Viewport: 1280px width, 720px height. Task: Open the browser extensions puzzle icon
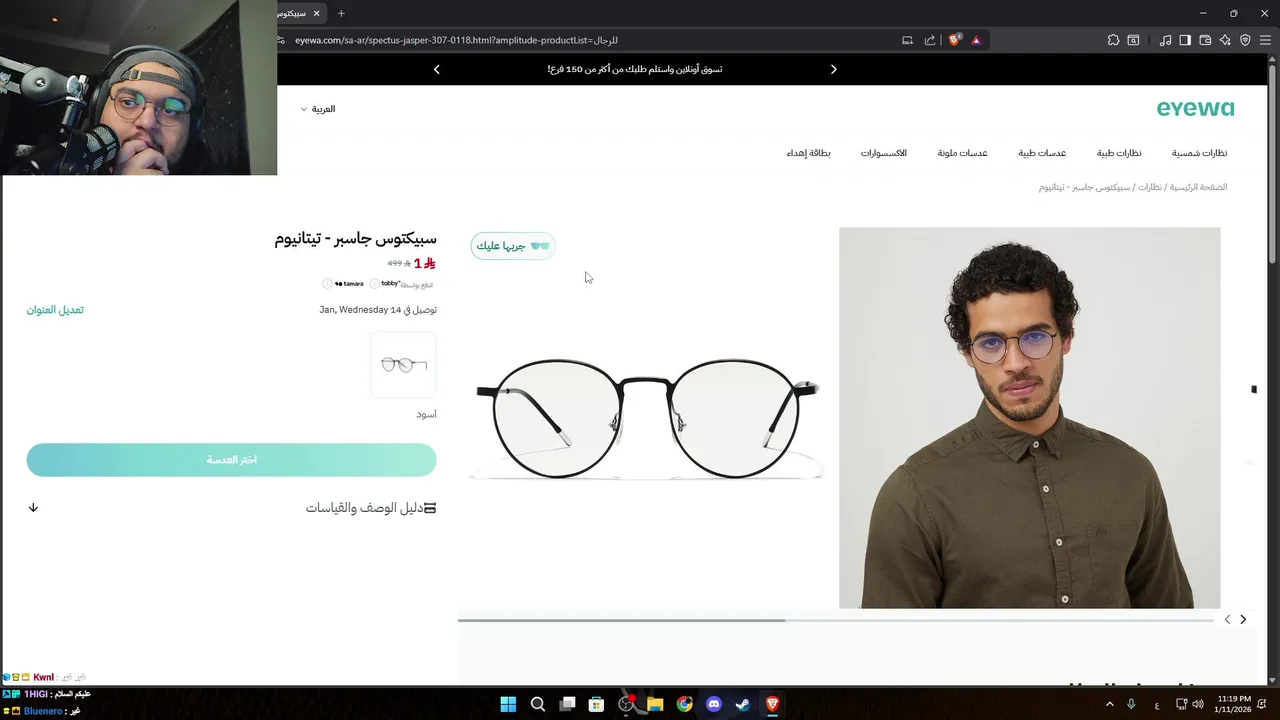(1113, 40)
